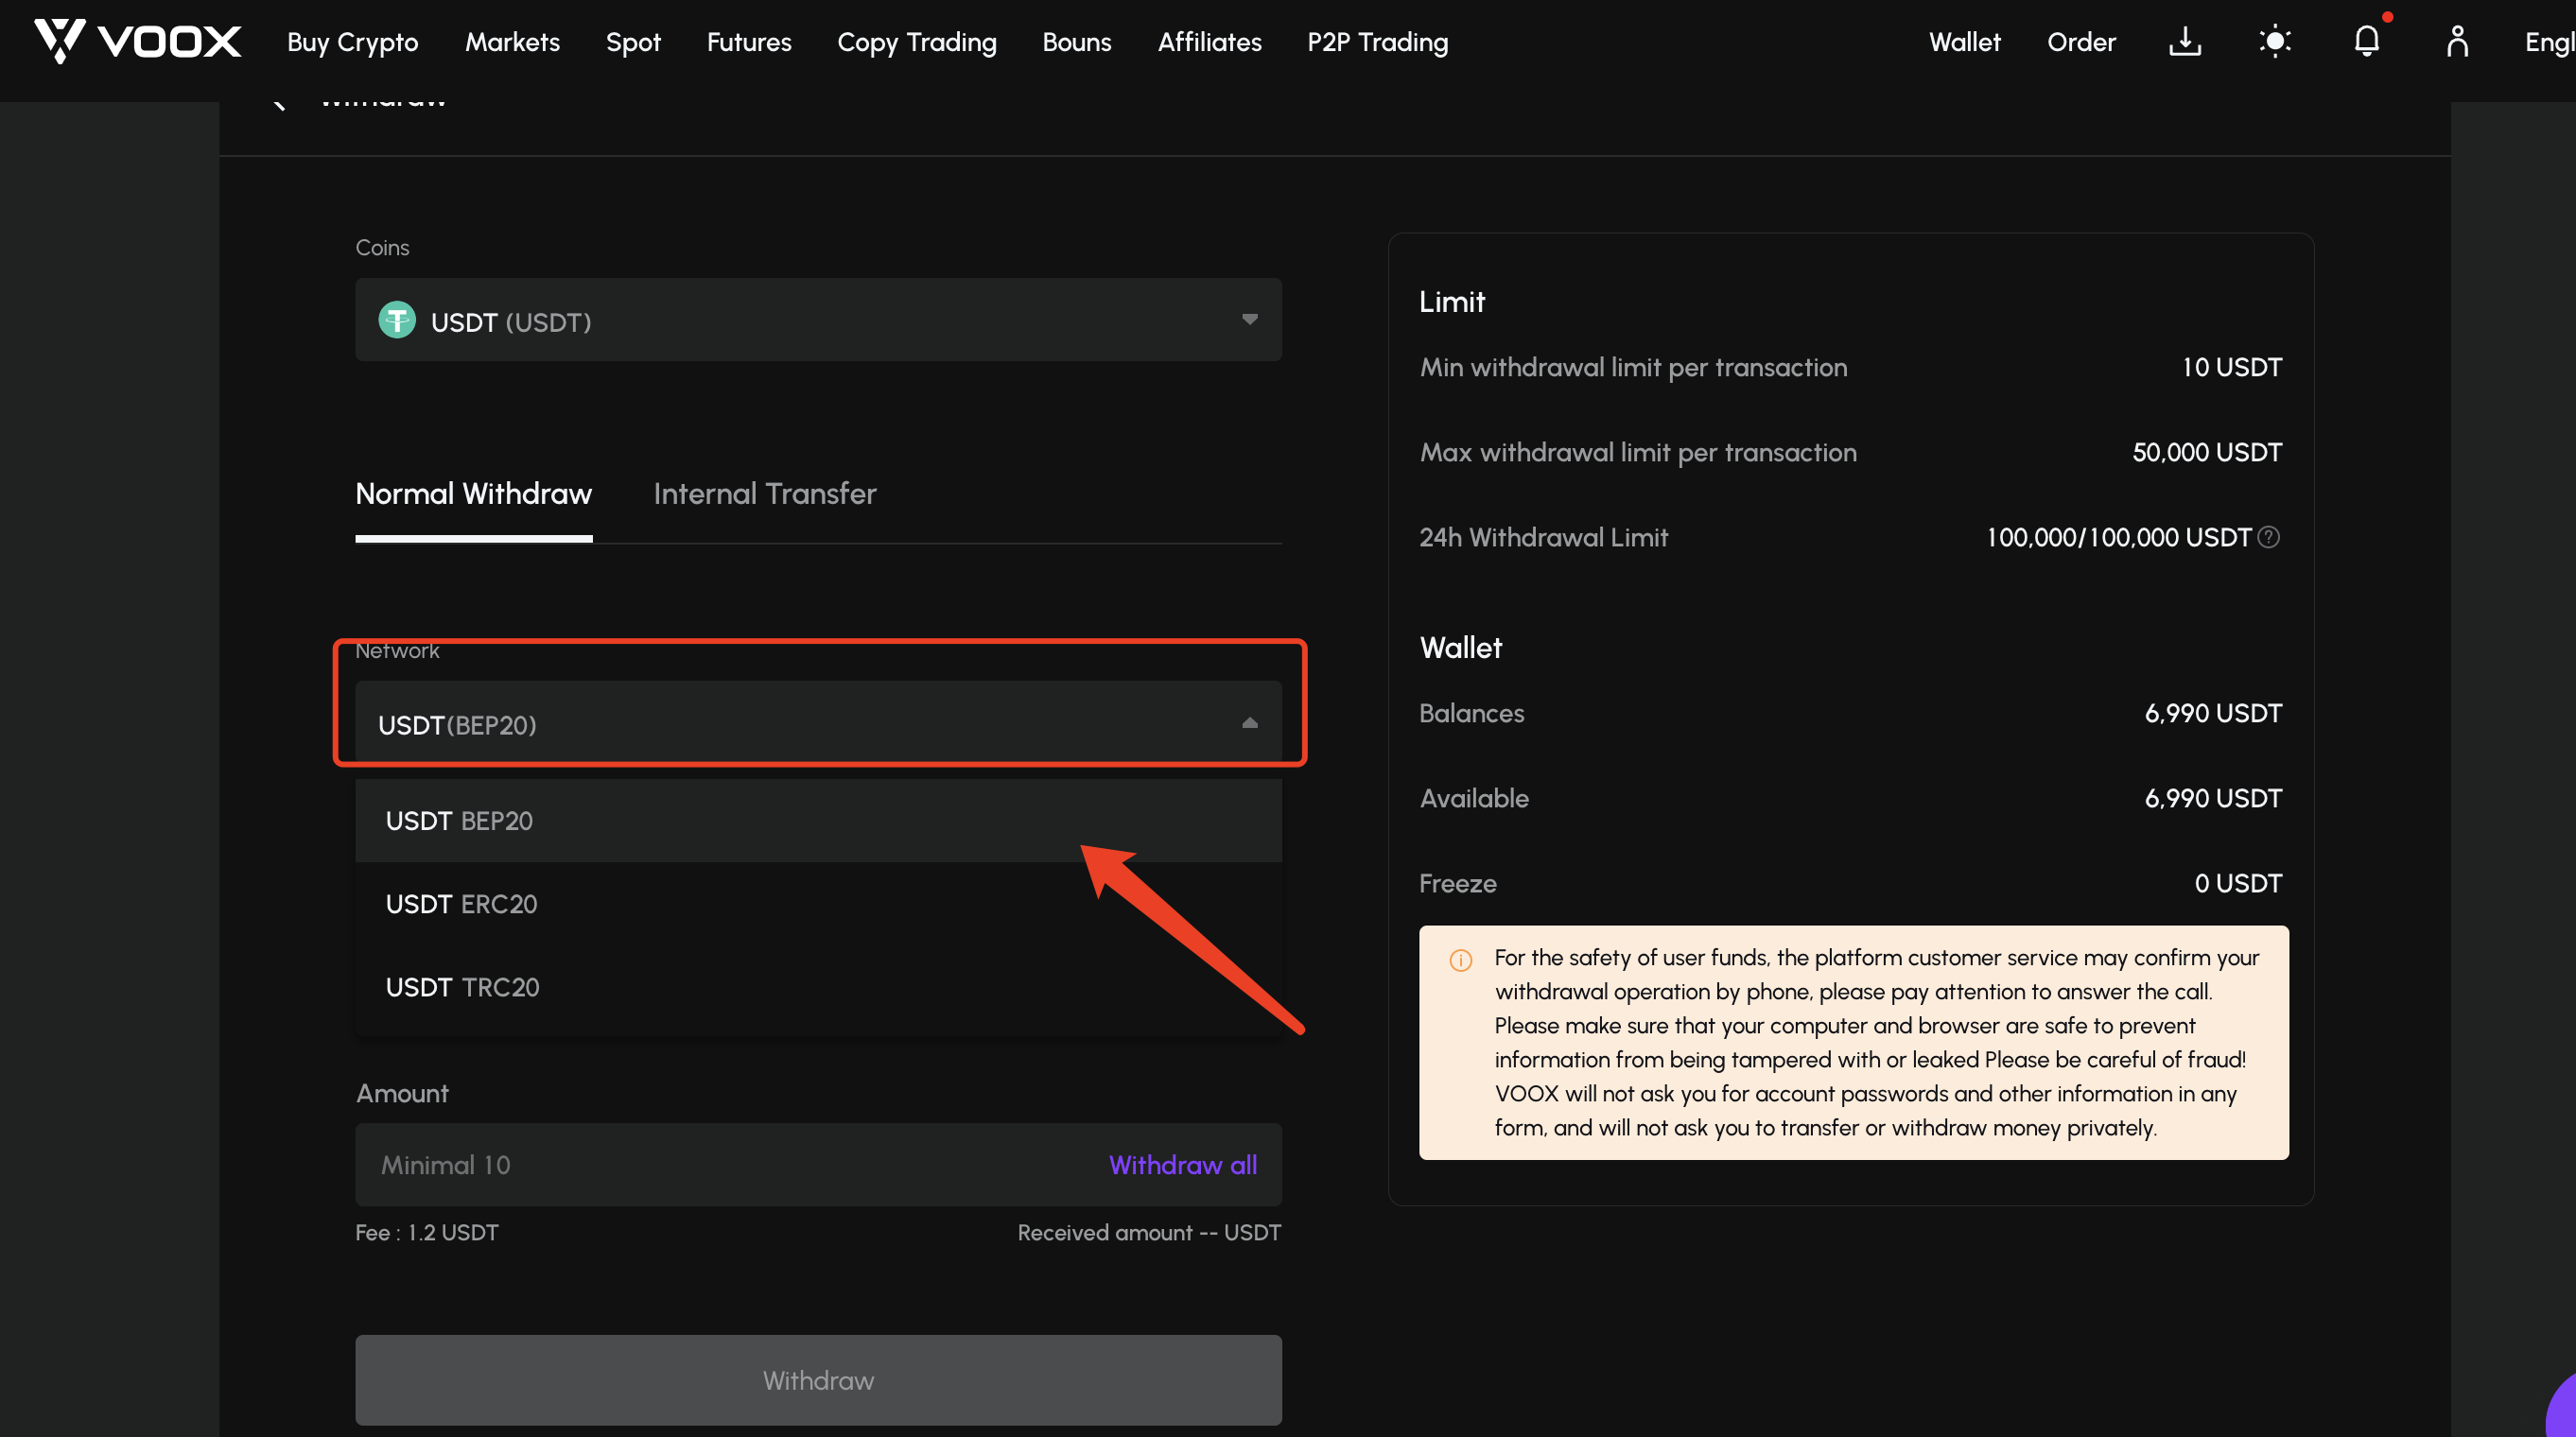Open the Futures menu item
Screen dimensions: 2576x1437
click(749, 42)
